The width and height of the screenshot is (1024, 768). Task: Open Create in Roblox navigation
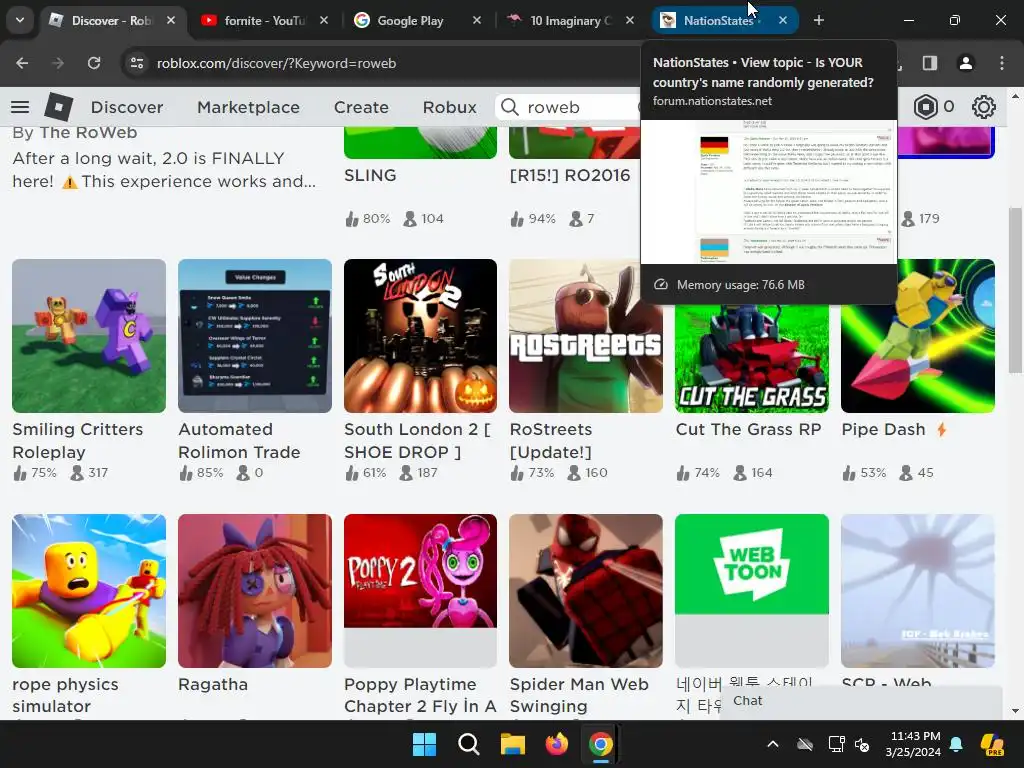click(x=361, y=107)
